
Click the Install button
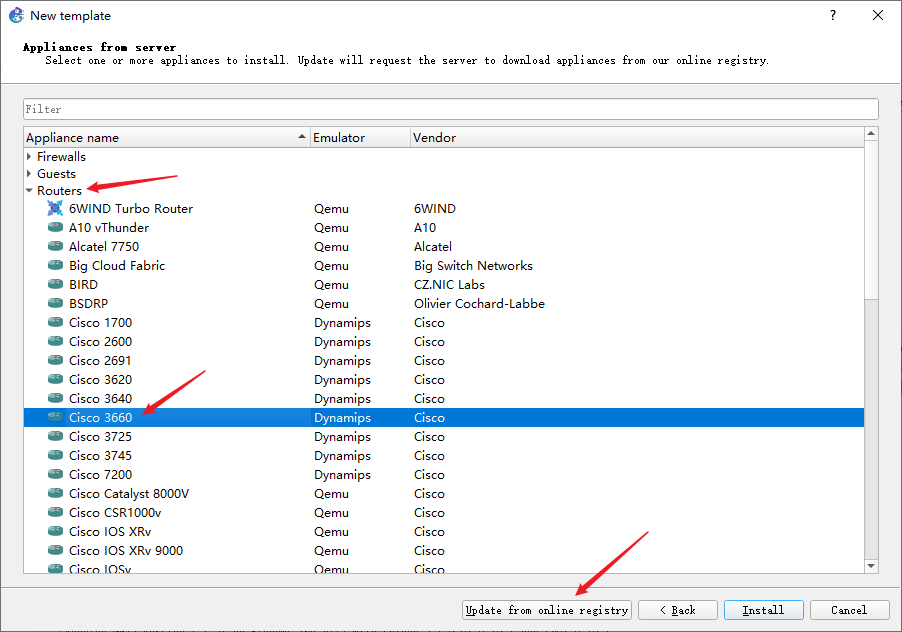pos(763,610)
